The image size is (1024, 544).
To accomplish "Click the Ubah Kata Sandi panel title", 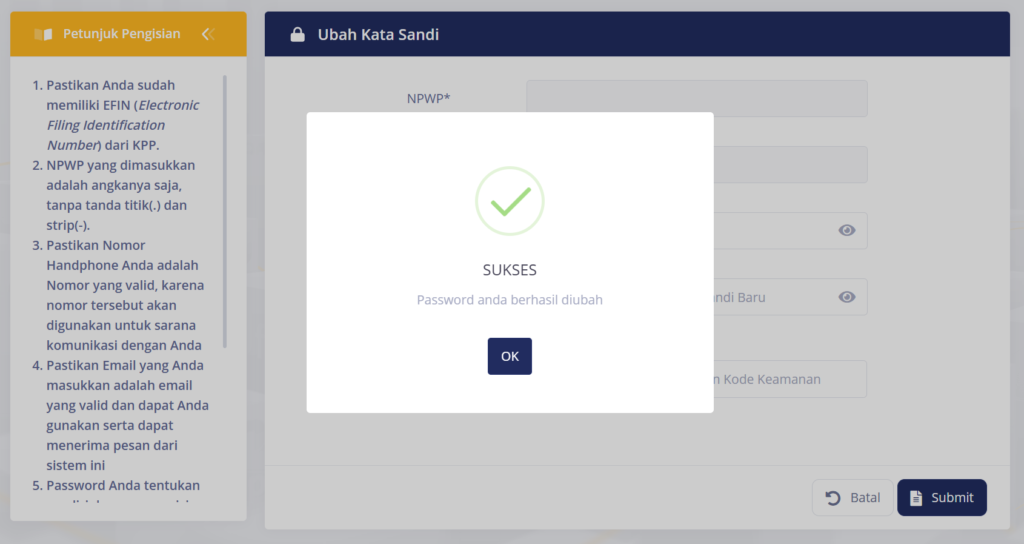I will tap(378, 35).
